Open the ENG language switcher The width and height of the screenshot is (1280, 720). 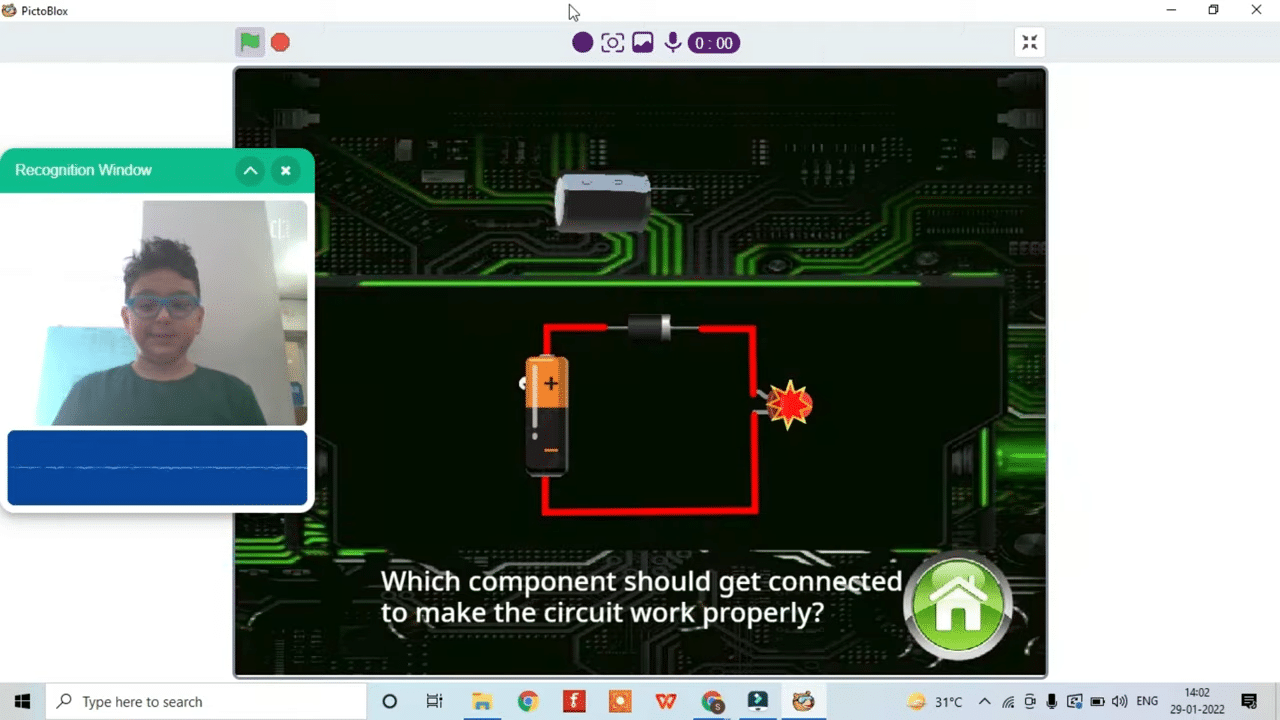[x=1146, y=701]
